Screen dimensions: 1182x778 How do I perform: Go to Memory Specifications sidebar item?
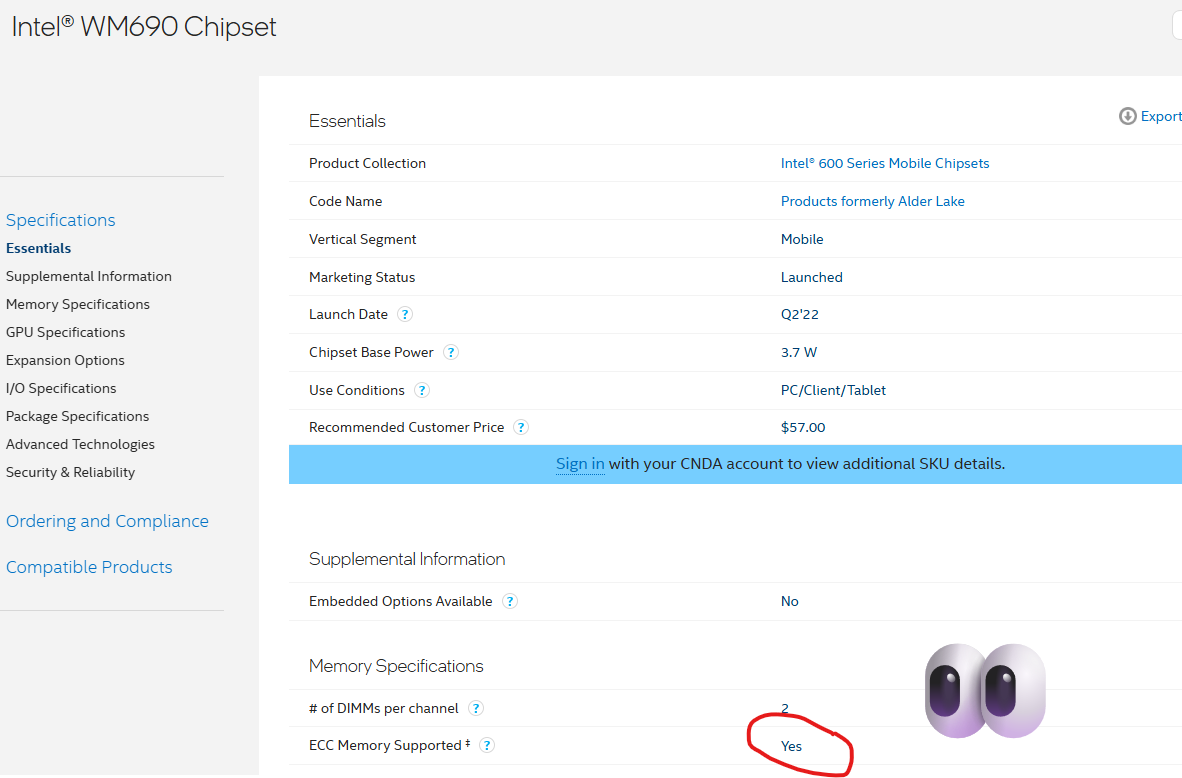tap(78, 304)
